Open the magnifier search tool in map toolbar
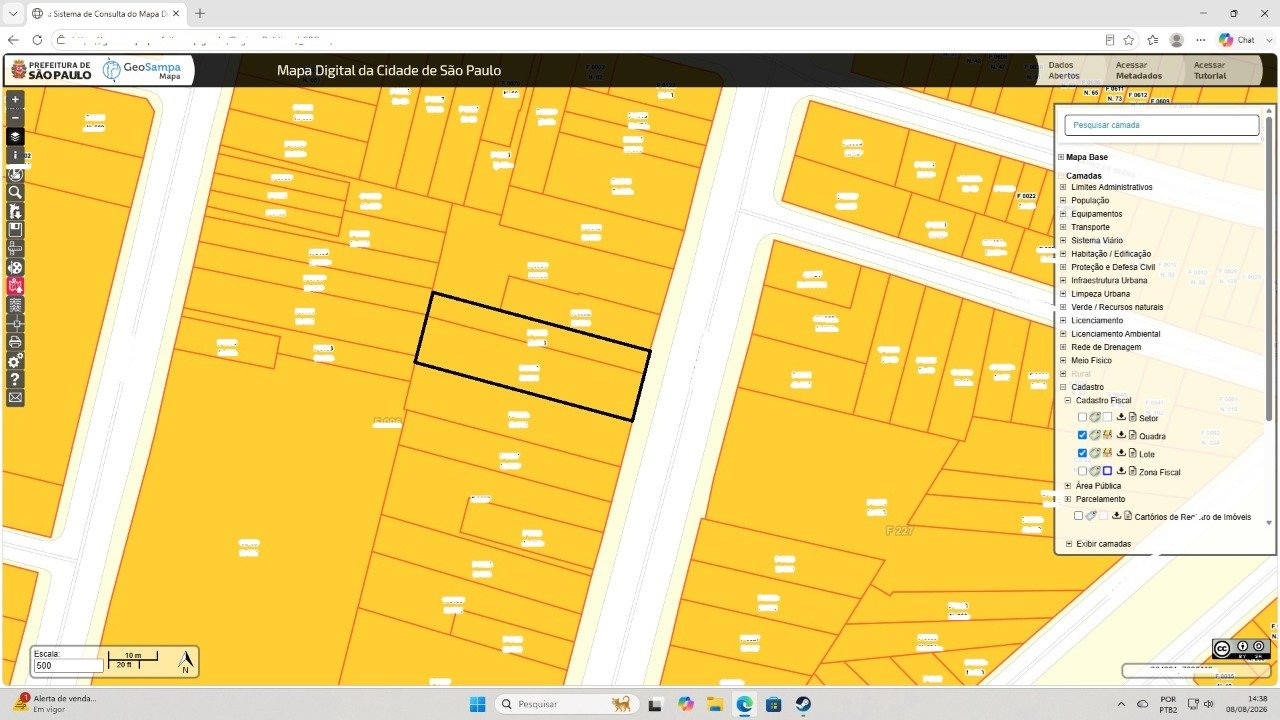 click(15, 192)
